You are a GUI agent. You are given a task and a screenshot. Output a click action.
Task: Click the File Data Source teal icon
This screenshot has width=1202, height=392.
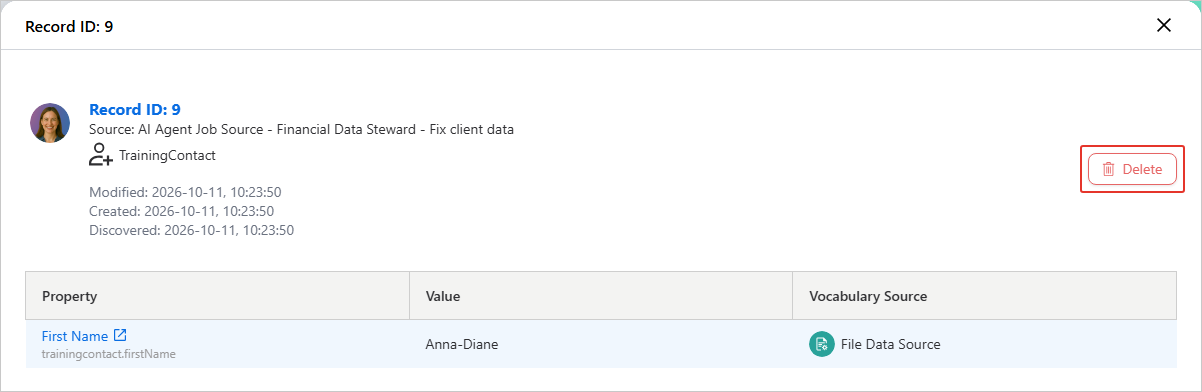tap(821, 344)
